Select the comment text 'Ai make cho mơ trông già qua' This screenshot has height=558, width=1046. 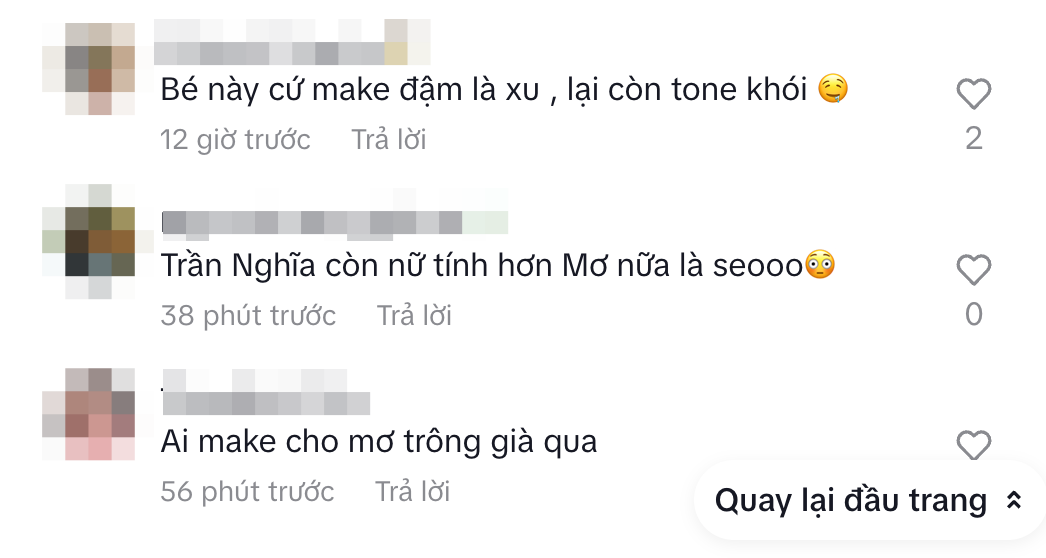tap(379, 442)
